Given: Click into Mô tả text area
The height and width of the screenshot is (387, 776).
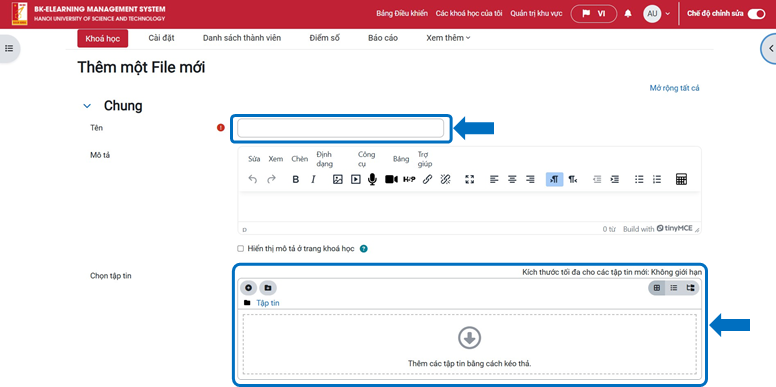Looking at the screenshot, I should pyautogui.click(x=469, y=207).
